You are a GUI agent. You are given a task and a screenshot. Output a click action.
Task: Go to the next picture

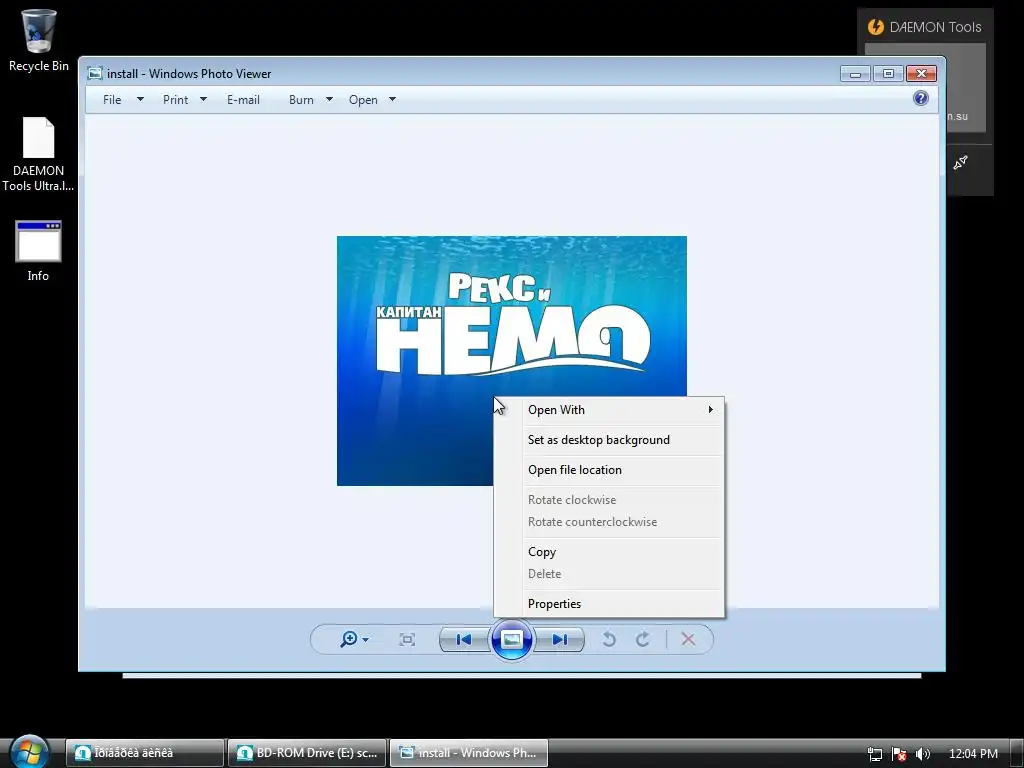tap(560, 639)
